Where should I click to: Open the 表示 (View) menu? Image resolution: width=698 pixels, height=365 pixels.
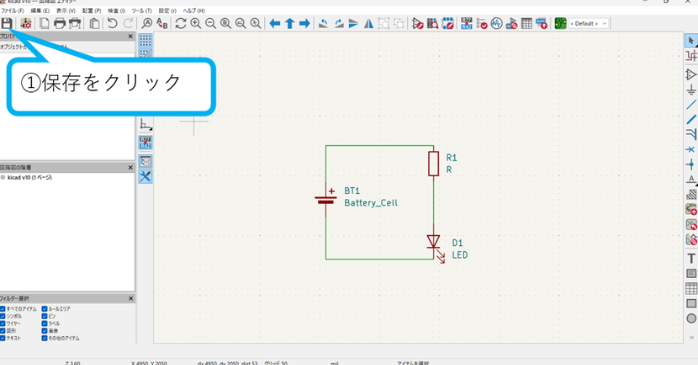(66, 10)
